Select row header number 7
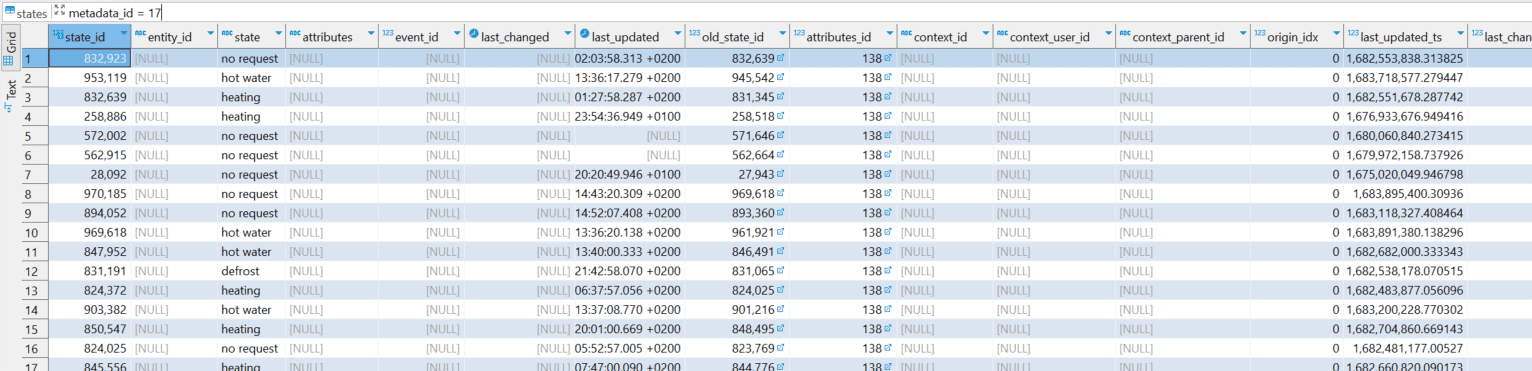1532x371 pixels. tap(35, 175)
